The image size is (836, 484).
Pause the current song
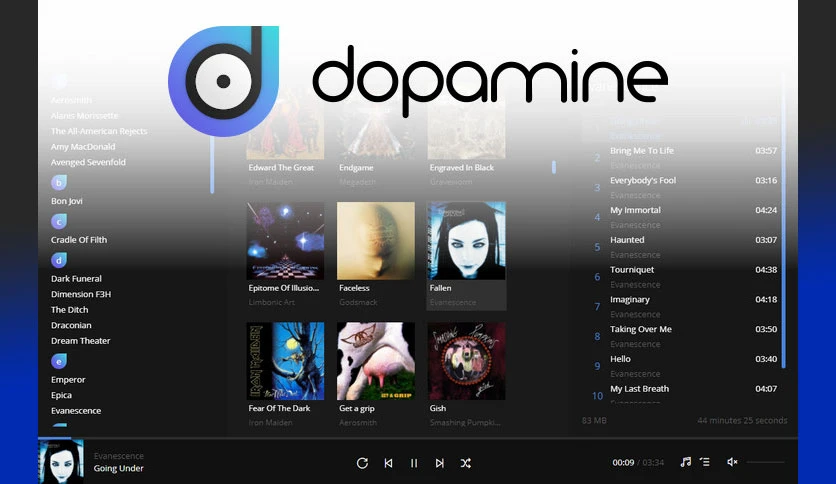(x=414, y=463)
